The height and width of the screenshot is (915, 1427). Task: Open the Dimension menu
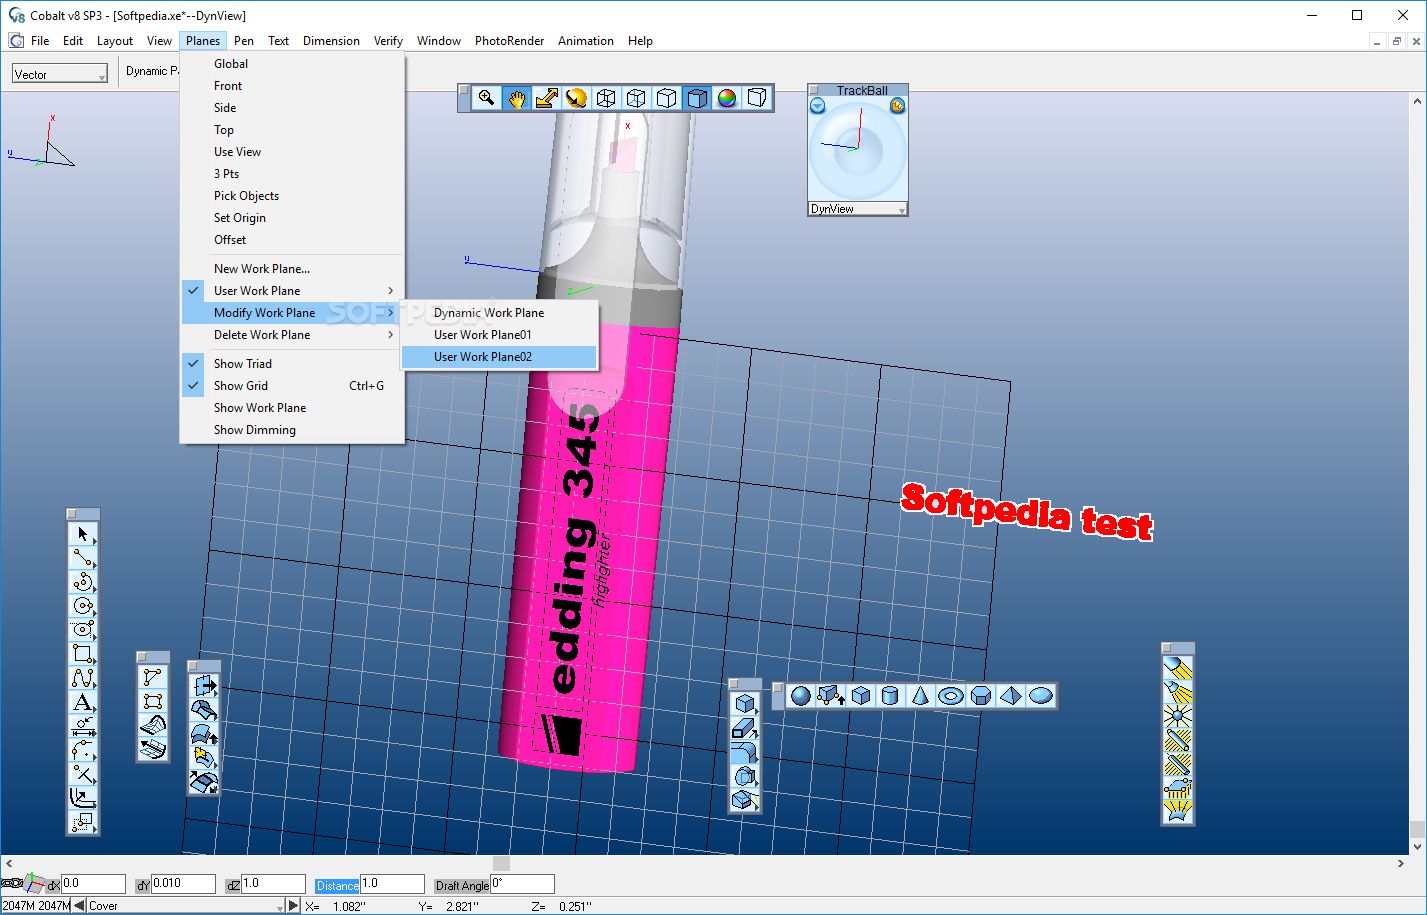click(331, 41)
